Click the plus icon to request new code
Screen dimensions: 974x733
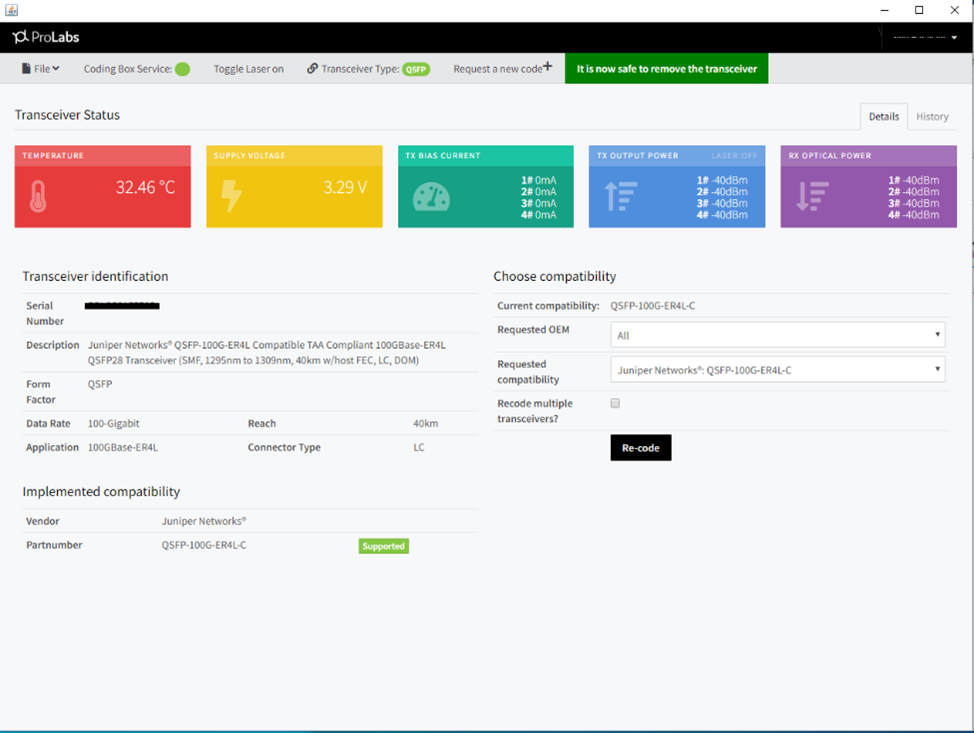click(x=547, y=67)
